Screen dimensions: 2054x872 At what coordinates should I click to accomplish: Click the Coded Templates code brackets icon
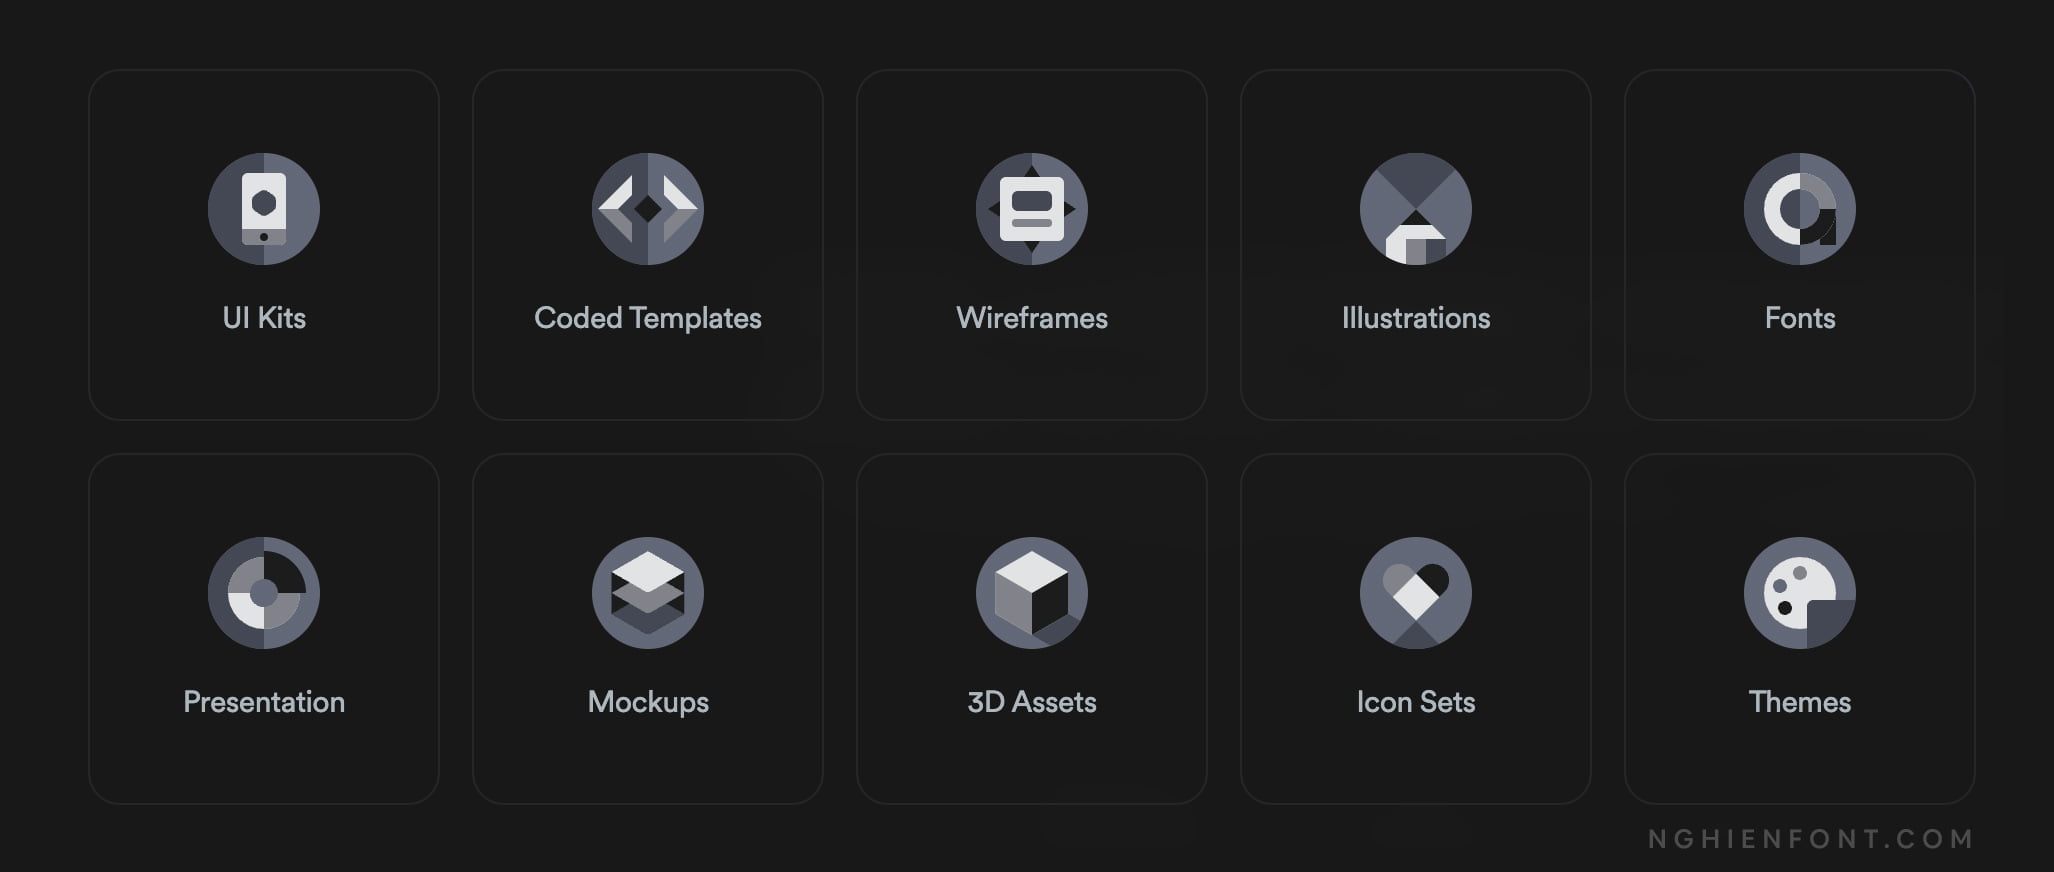point(648,209)
